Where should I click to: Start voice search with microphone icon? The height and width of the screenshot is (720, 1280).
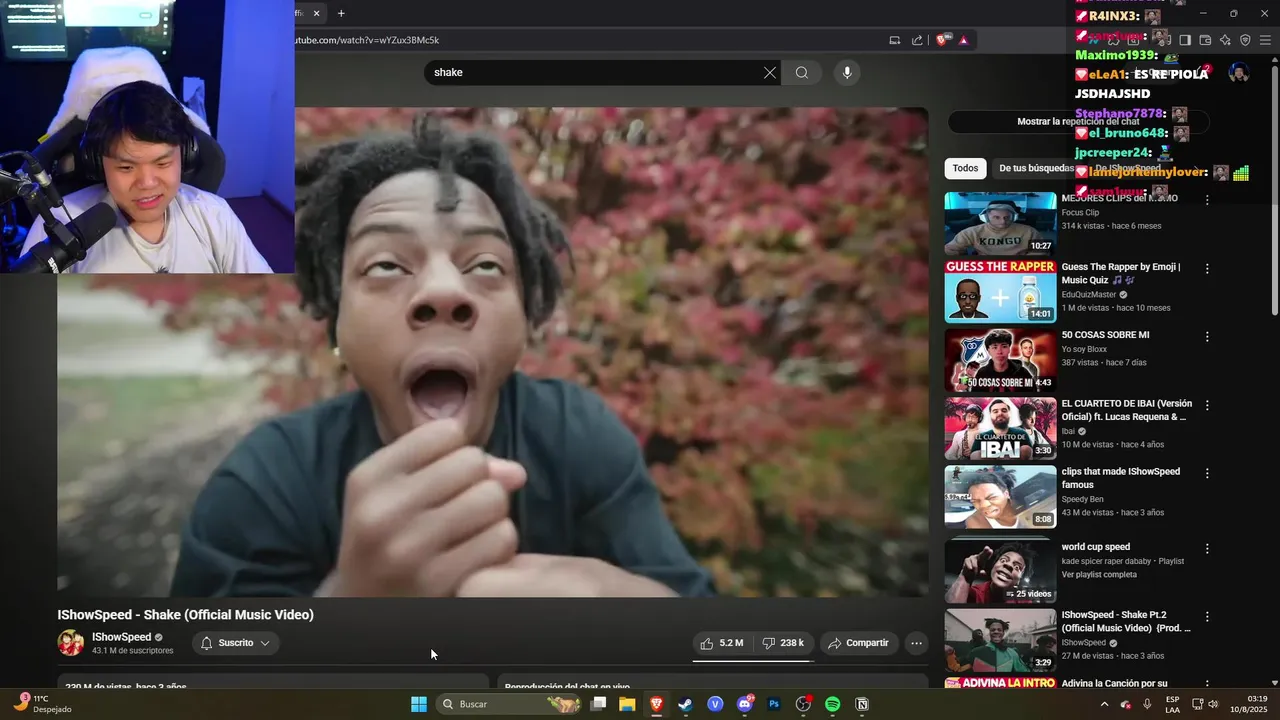(x=847, y=72)
